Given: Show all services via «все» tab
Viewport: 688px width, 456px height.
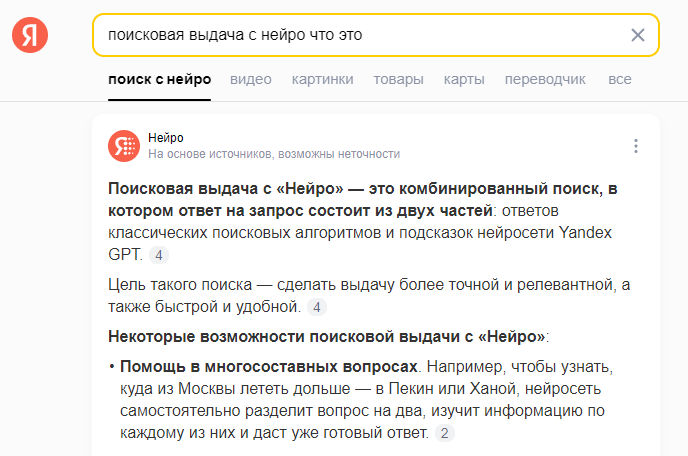Looking at the screenshot, I should pos(620,79).
